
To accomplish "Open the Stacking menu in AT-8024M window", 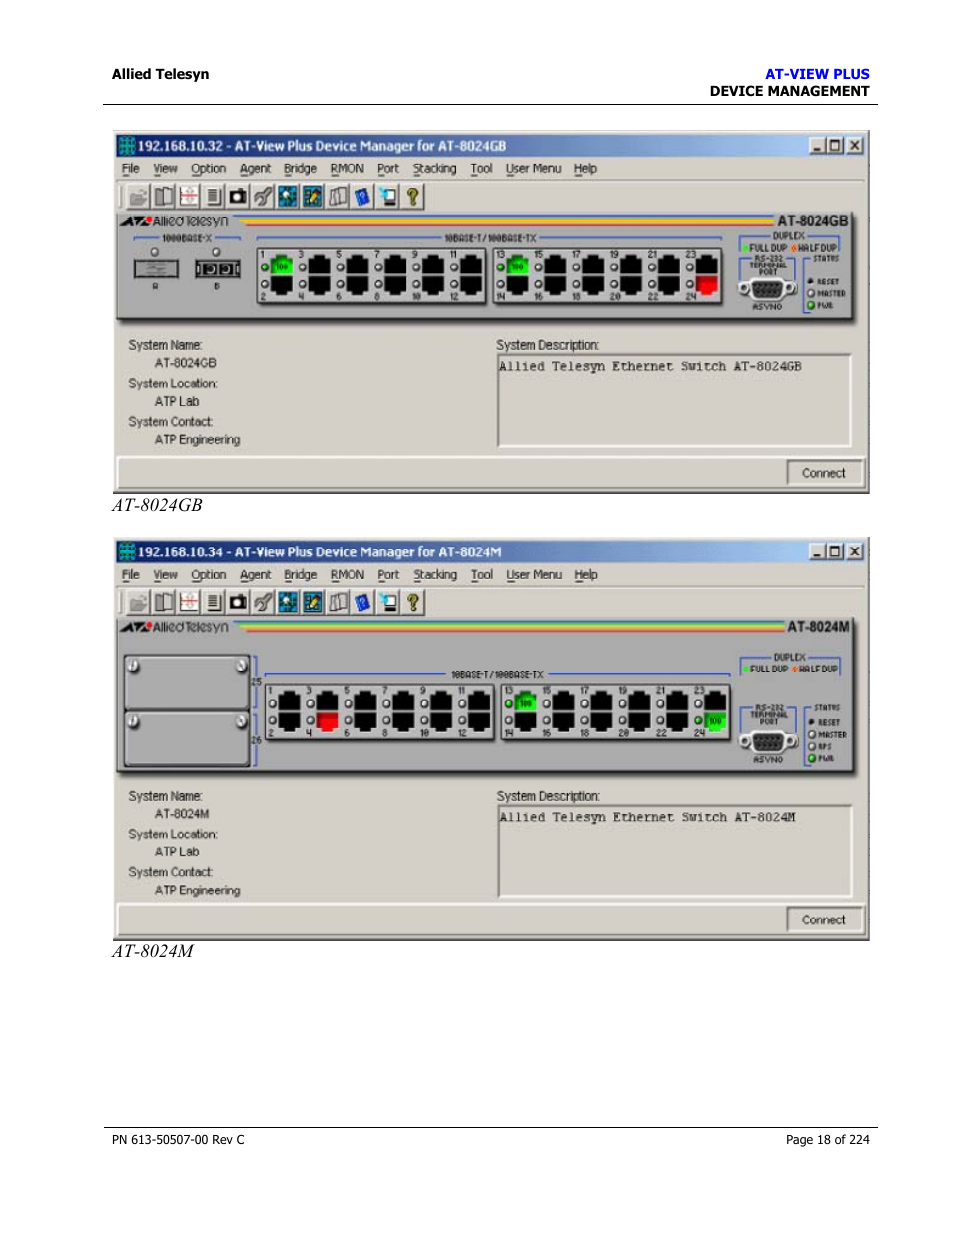I will (435, 575).
